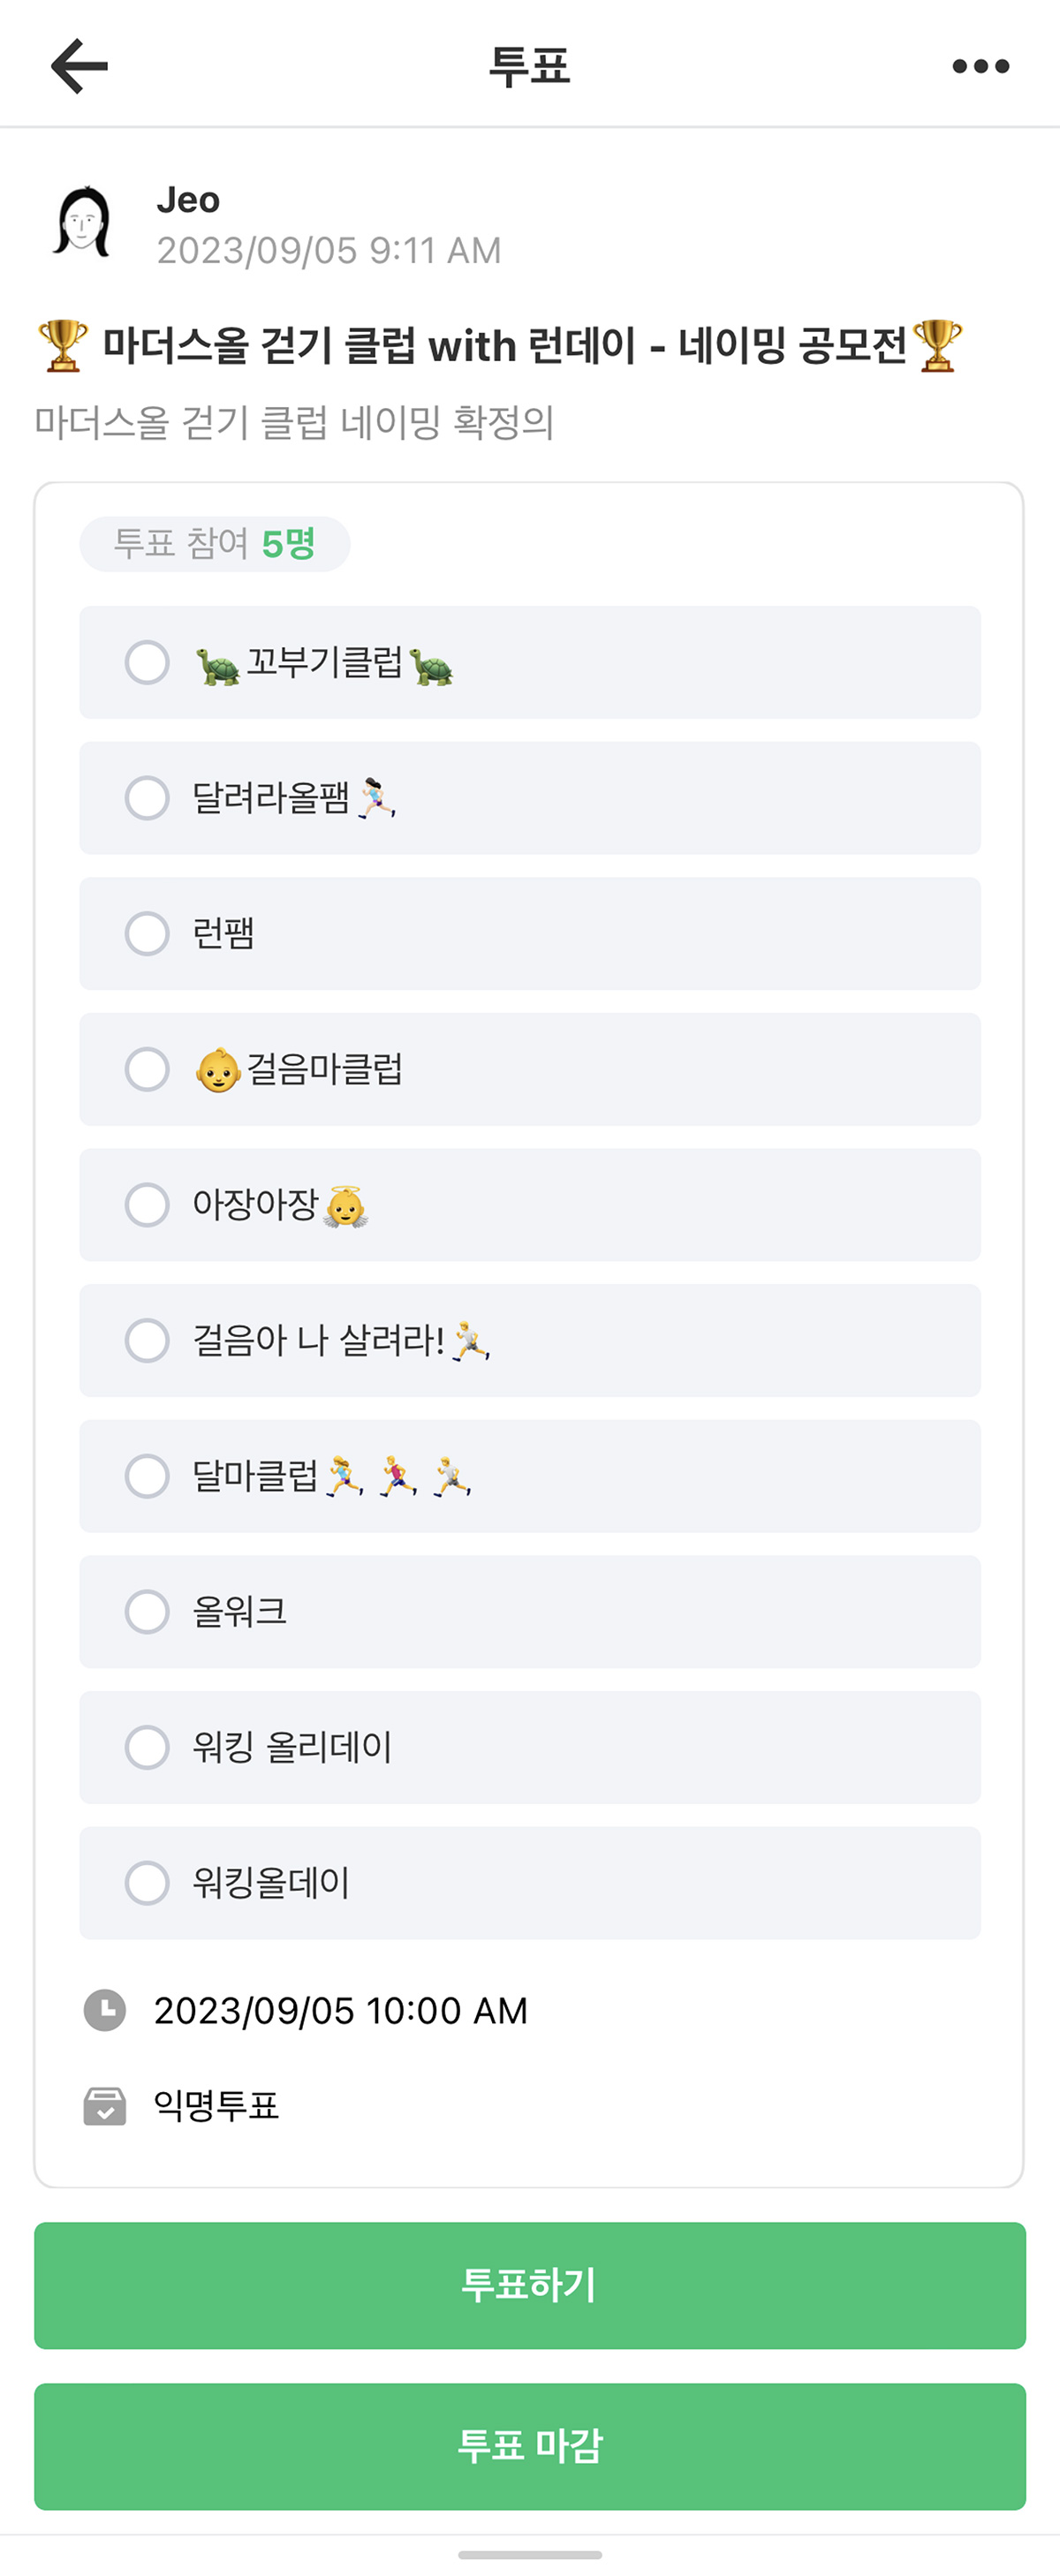1060x2576 pixels.
Task: Open the three-dot more options menu
Action: click(x=980, y=66)
